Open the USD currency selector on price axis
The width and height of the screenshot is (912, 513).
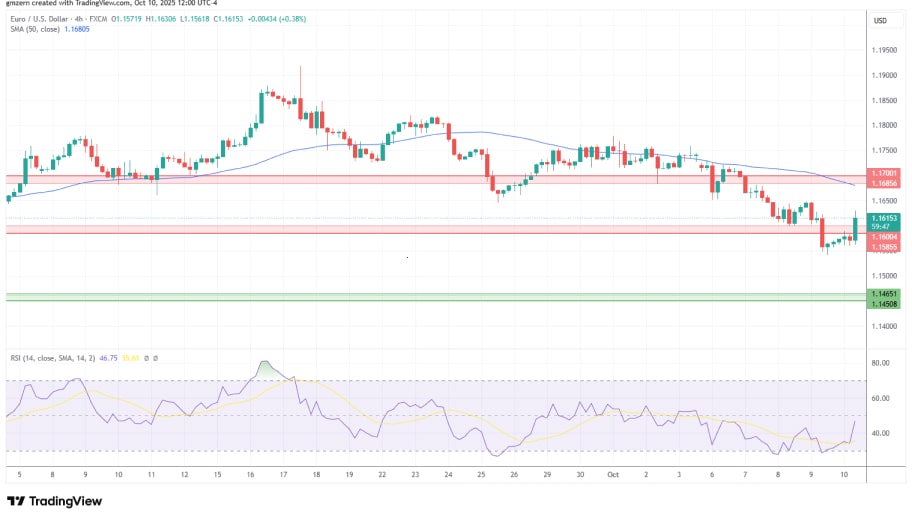[881, 21]
